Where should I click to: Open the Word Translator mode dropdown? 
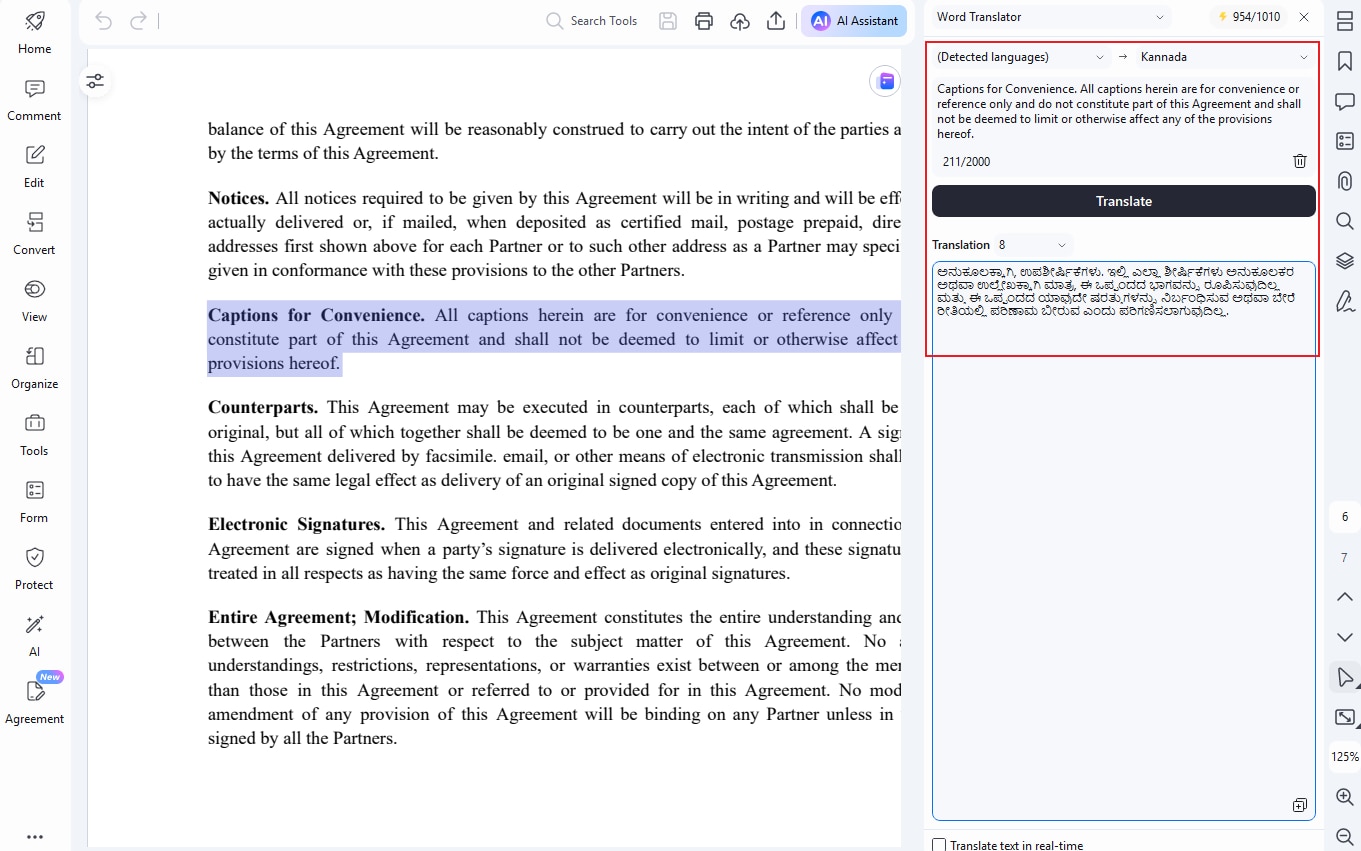(1050, 17)
